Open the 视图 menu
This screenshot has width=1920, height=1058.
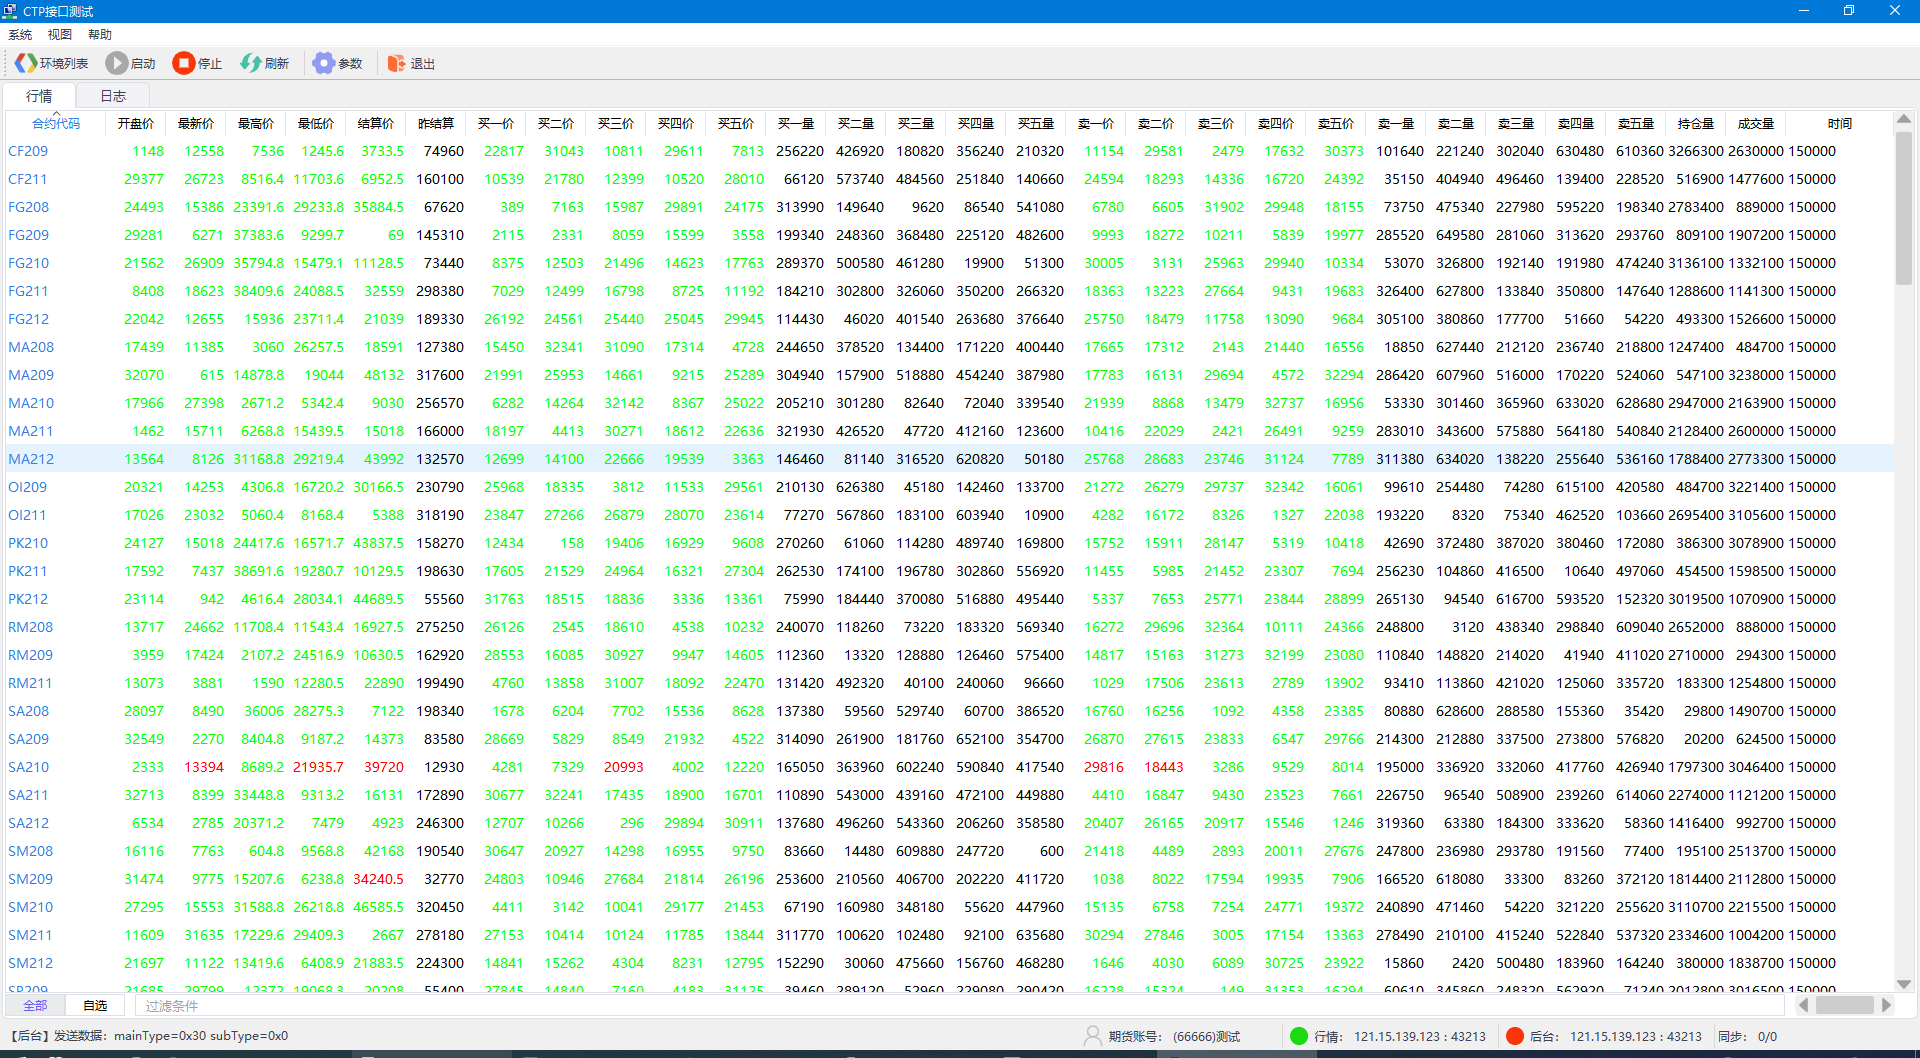tap(60, 35)
